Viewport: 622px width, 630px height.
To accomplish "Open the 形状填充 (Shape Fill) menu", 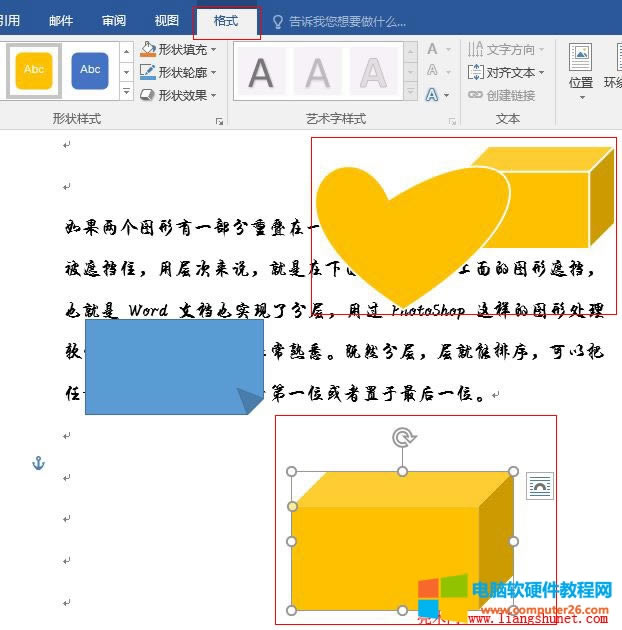I will tap(178, 49).
